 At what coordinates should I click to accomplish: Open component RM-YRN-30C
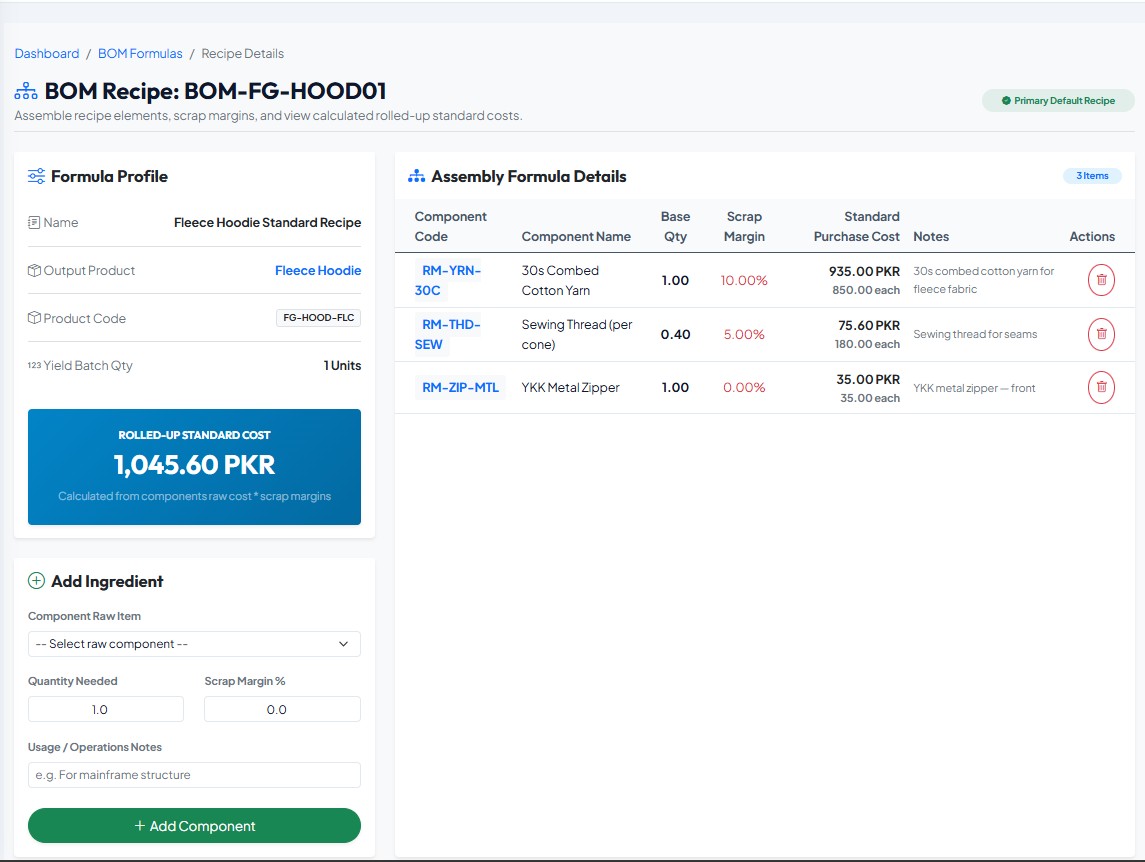pyautogui.click(x=448, y=280)
